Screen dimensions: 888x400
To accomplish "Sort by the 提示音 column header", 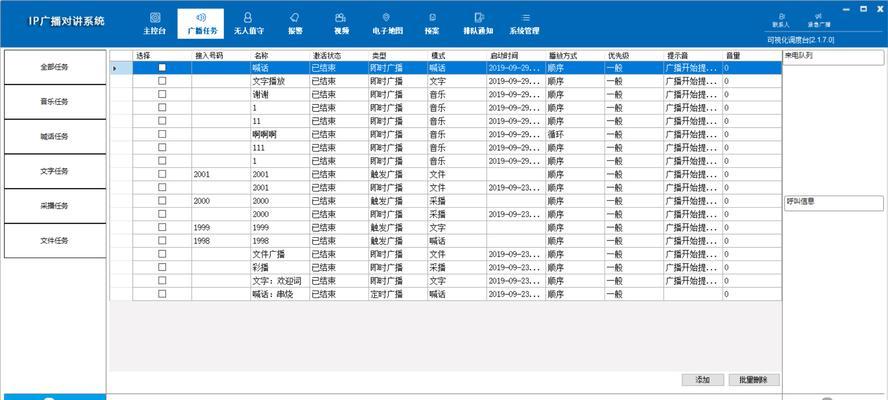I will pyautogui.click(x=692, y=56).
